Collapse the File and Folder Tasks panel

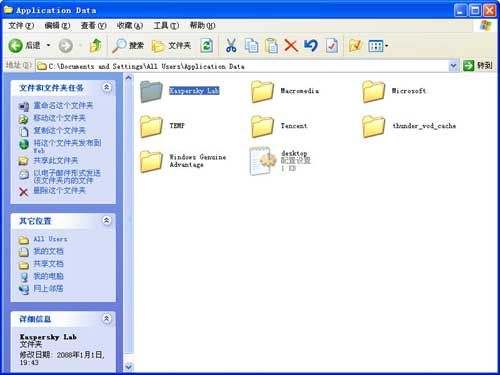(106, 88)
